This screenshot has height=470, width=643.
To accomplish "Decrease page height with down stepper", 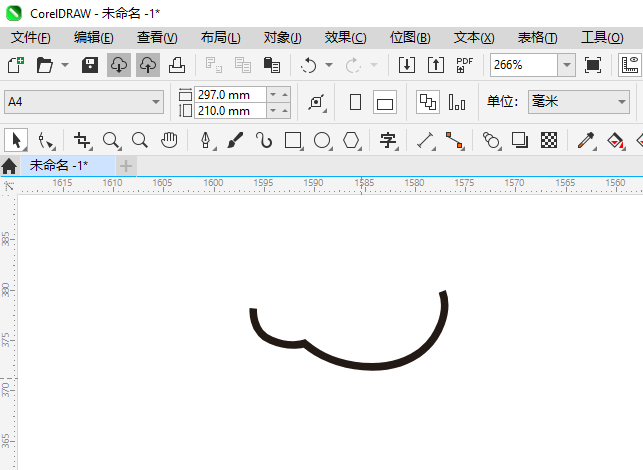I will [273, 111].
